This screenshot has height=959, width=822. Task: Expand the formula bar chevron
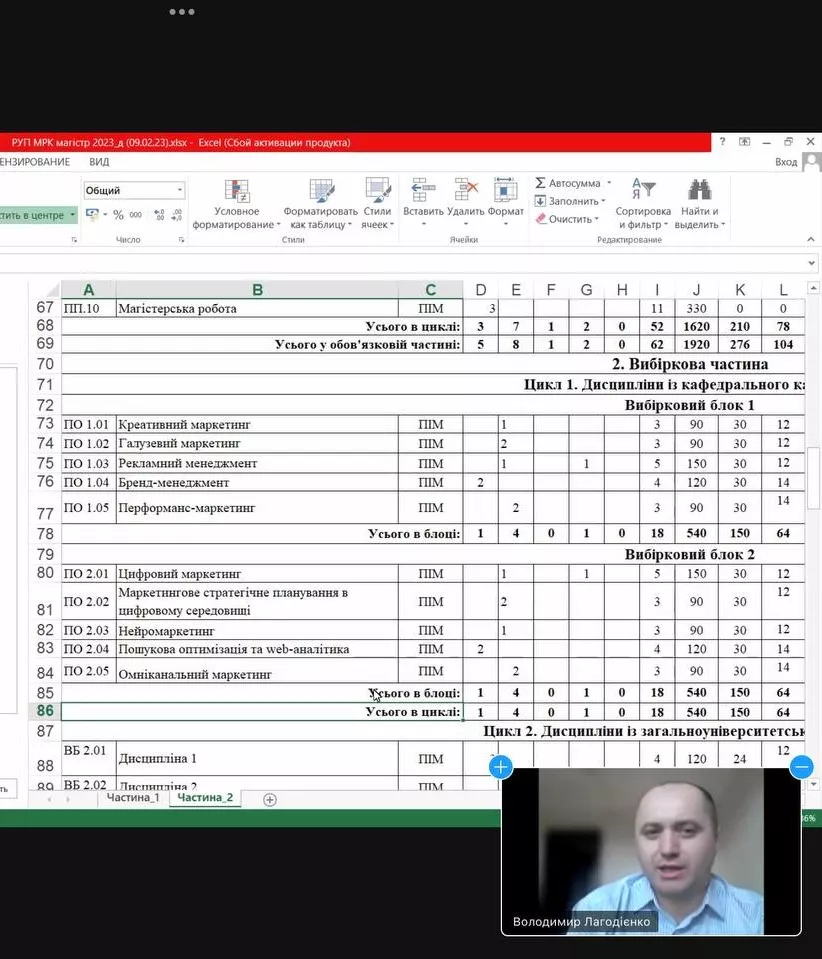tap(811, 262)
